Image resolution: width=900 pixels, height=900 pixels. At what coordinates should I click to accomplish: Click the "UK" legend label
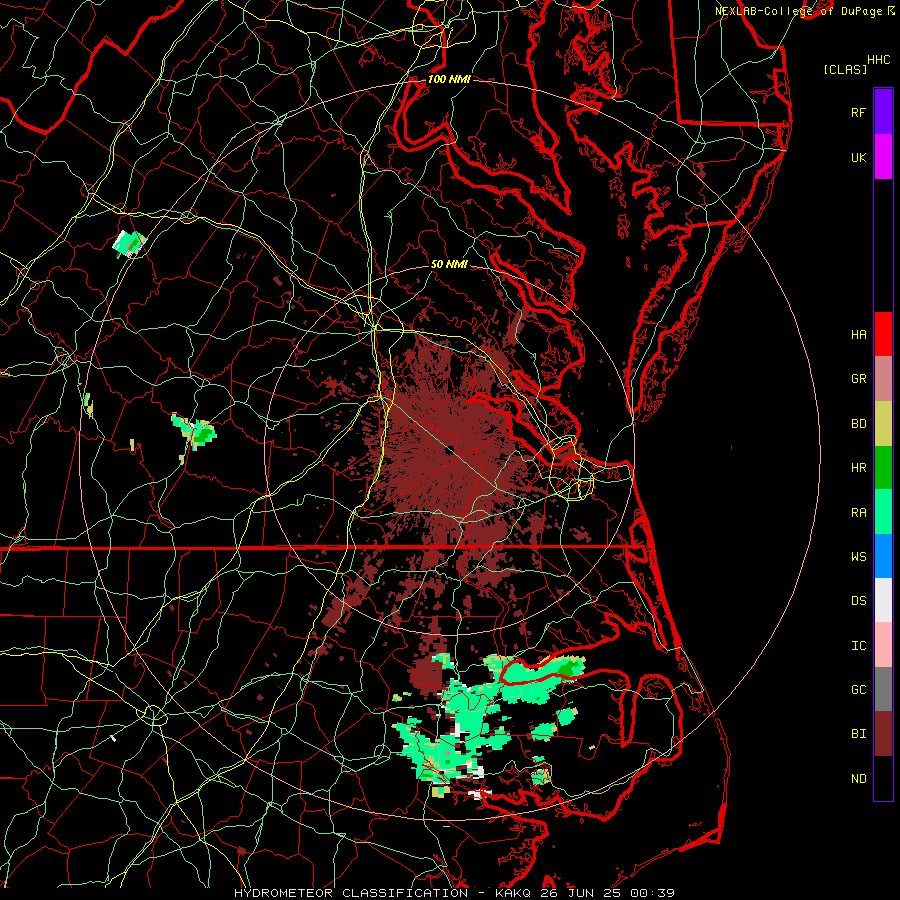(858, 157)
